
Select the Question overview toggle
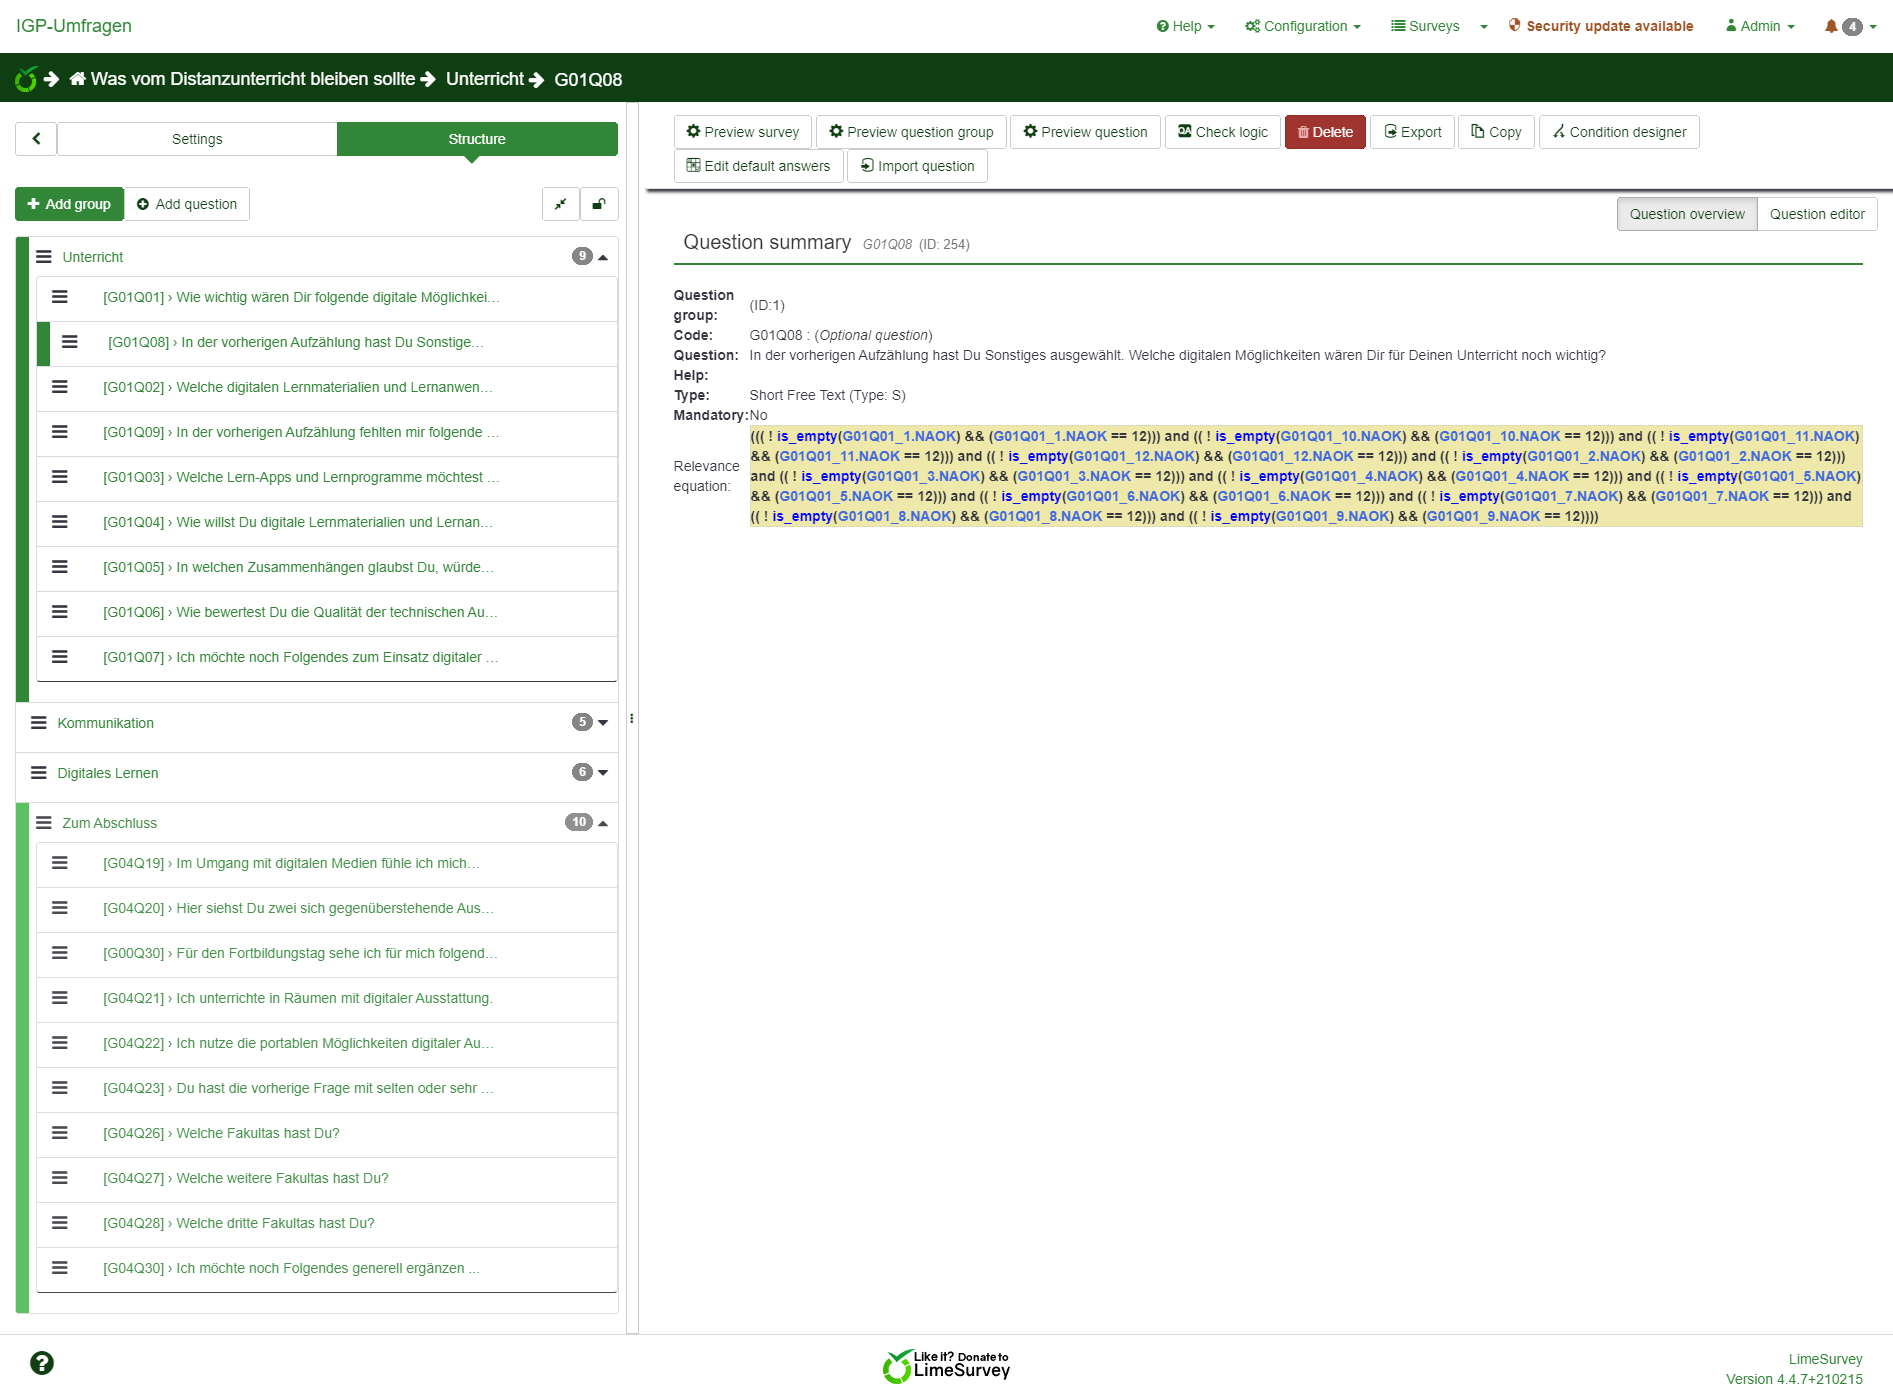(1686, 214)
